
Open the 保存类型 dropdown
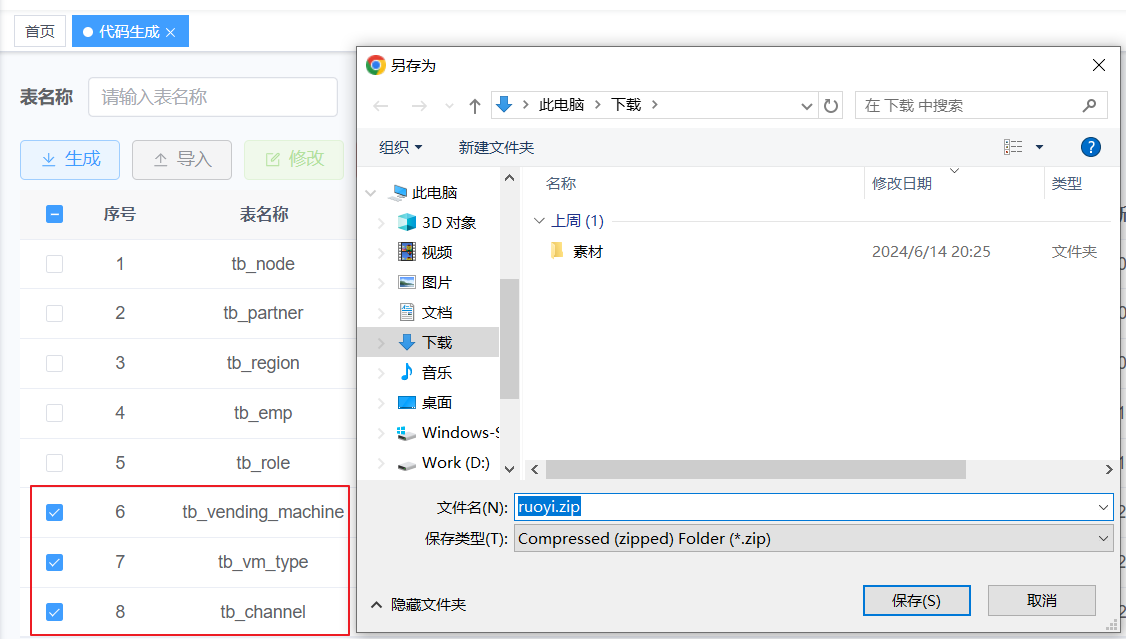tap(812, 538)
